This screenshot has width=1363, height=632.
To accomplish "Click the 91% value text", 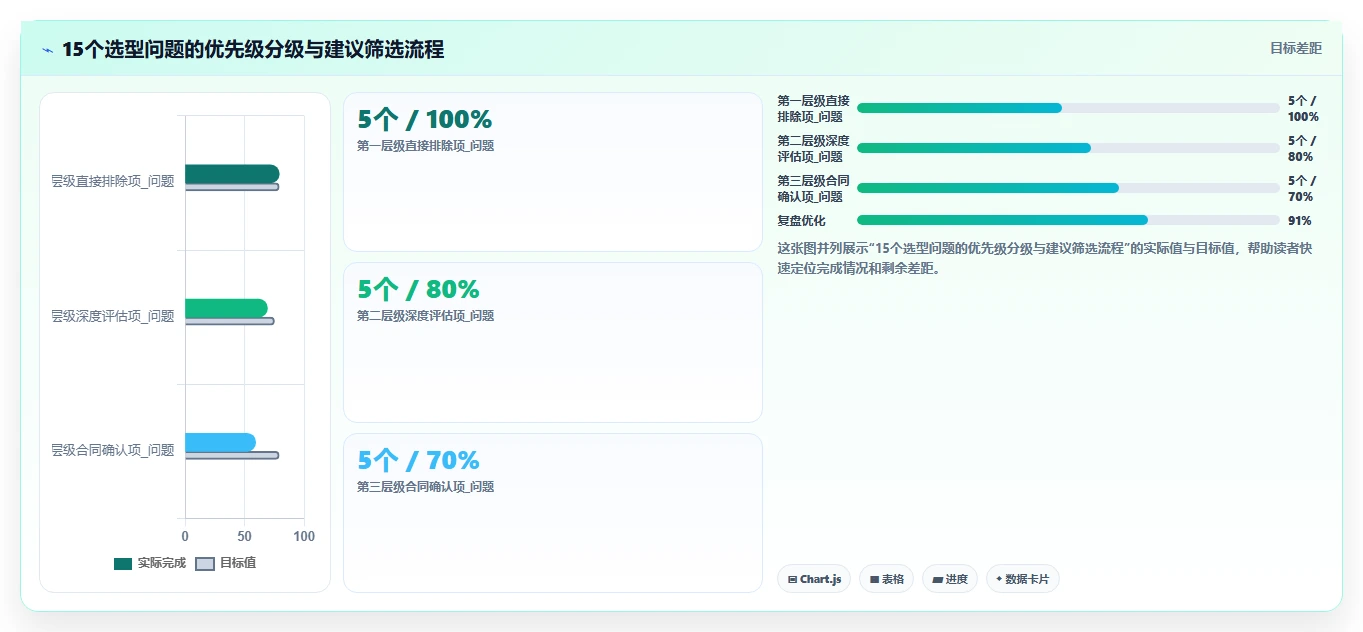I will [1299, 221].
